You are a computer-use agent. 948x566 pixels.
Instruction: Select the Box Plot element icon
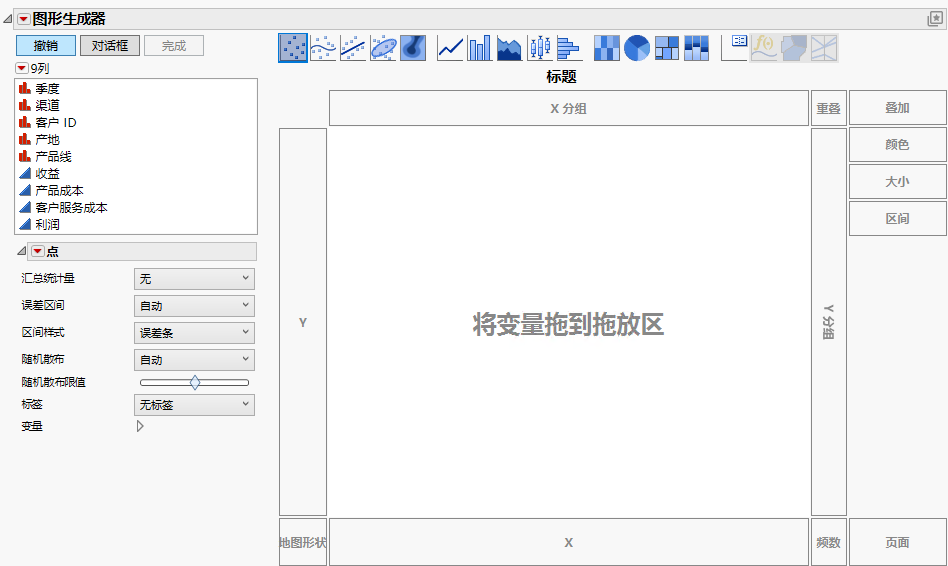pyautogui.click(x=539, y=48)
